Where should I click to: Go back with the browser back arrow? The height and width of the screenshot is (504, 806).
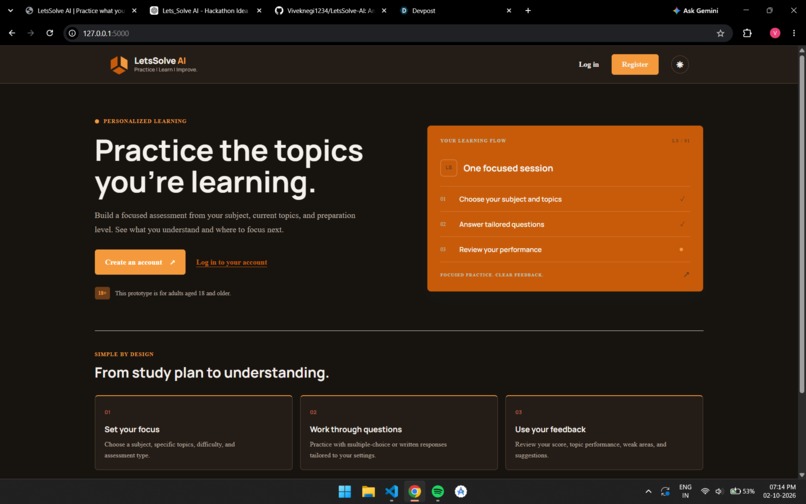point(12,33)
